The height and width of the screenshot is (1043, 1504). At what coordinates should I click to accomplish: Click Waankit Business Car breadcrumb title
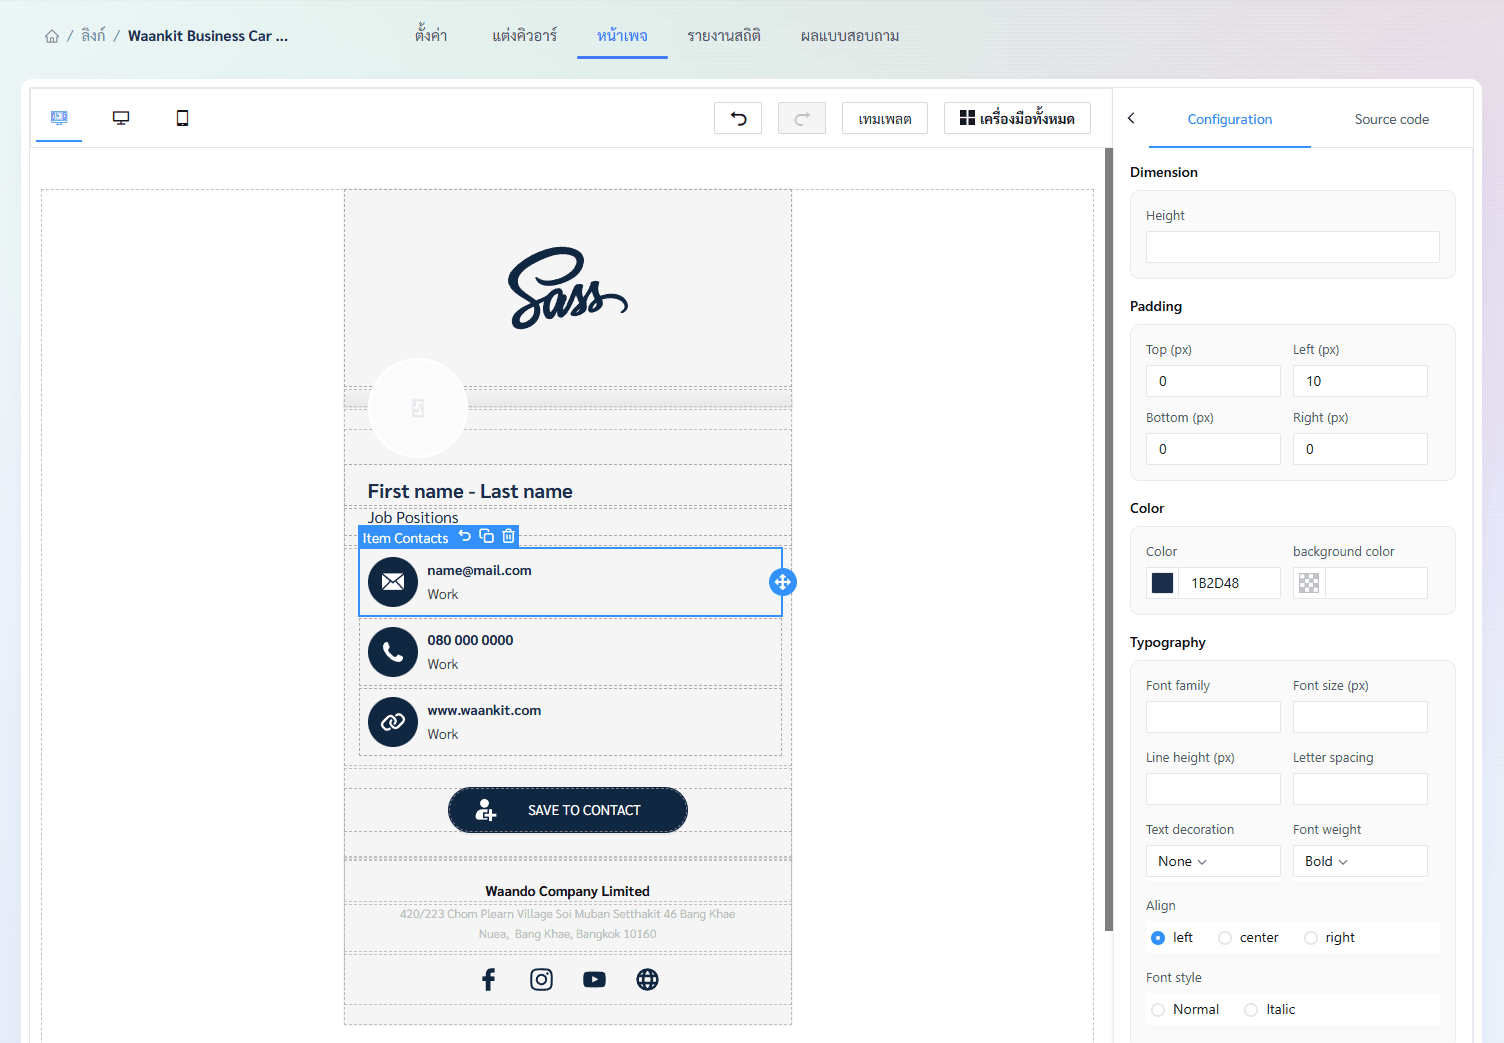tap(208, 36)
